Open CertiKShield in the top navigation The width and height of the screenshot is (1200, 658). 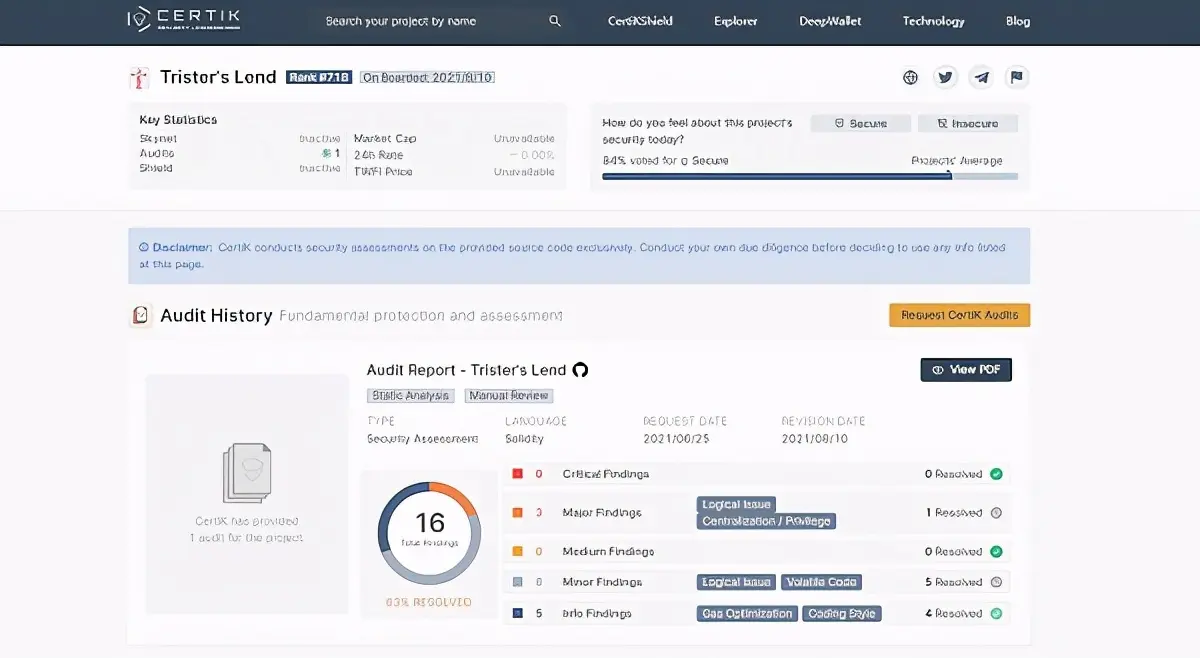[x=639, y=21]
